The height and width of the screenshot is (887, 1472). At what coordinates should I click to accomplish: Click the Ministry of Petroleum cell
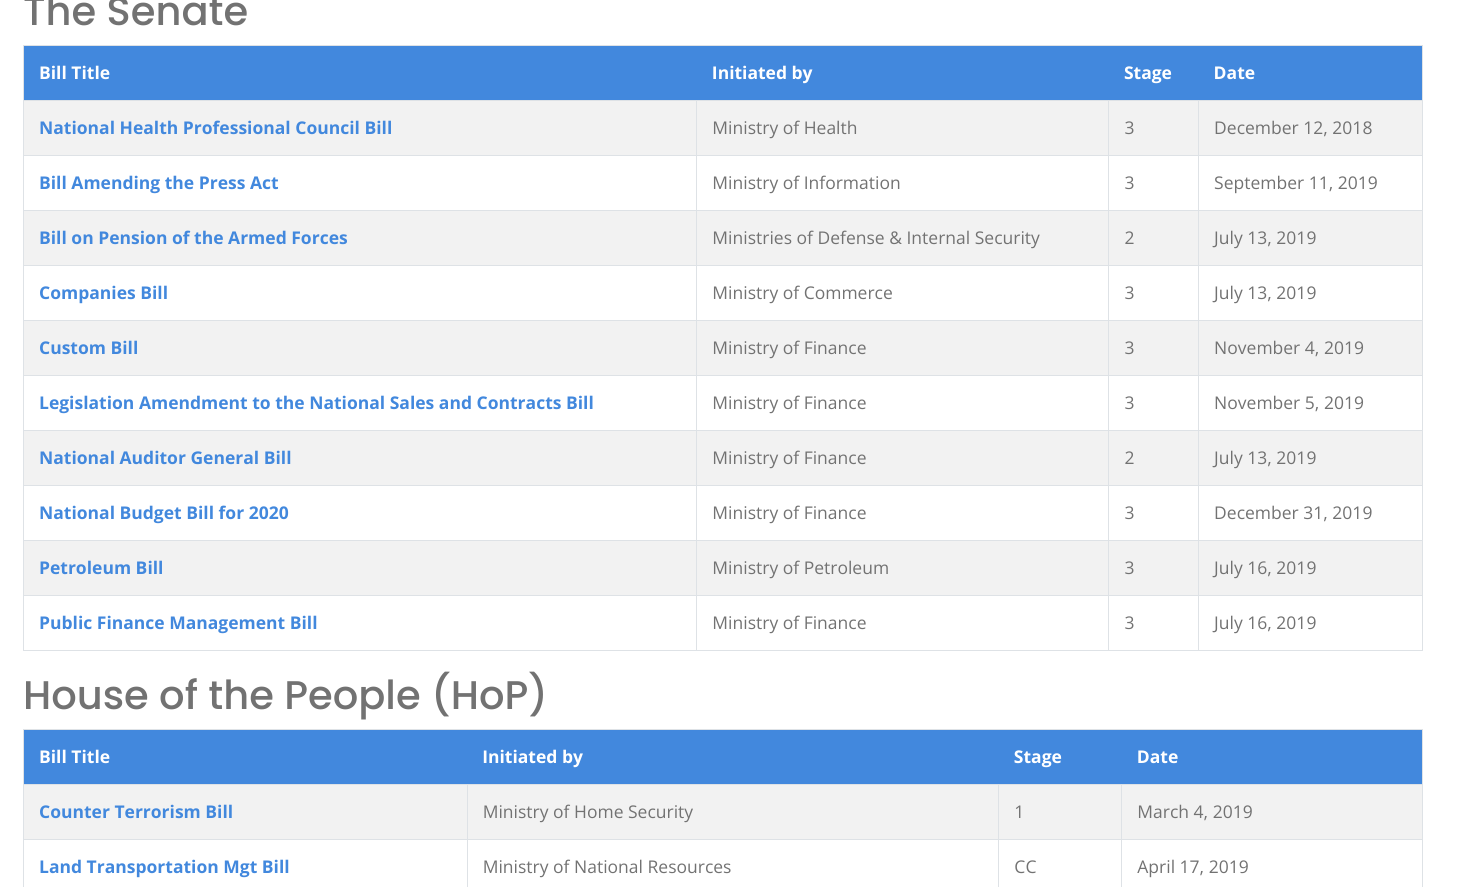(800, 568)
